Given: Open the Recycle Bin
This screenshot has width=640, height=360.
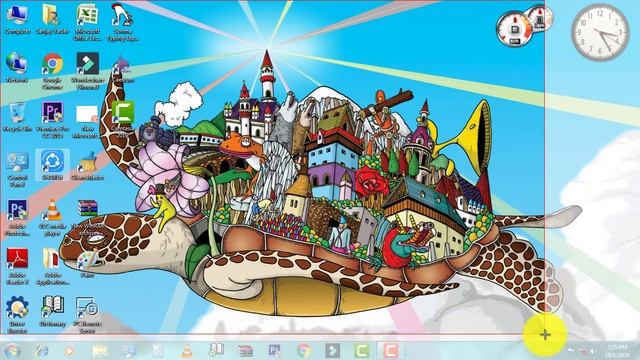Looking at the screenshot, I should 17,116.
